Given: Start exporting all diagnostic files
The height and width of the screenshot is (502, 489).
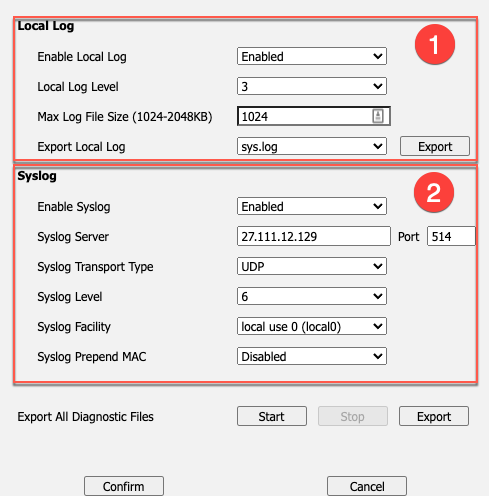Looking at the screenshot, I should tap(272, 416).
